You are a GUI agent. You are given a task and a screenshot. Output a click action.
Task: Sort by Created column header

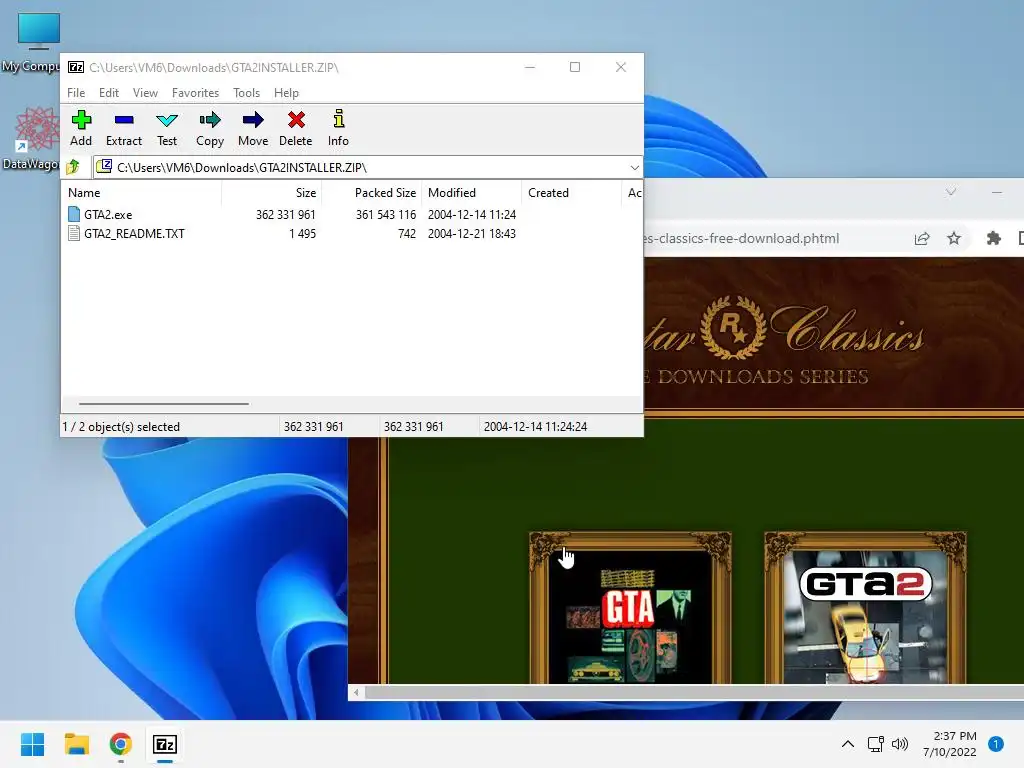point(571,193)
